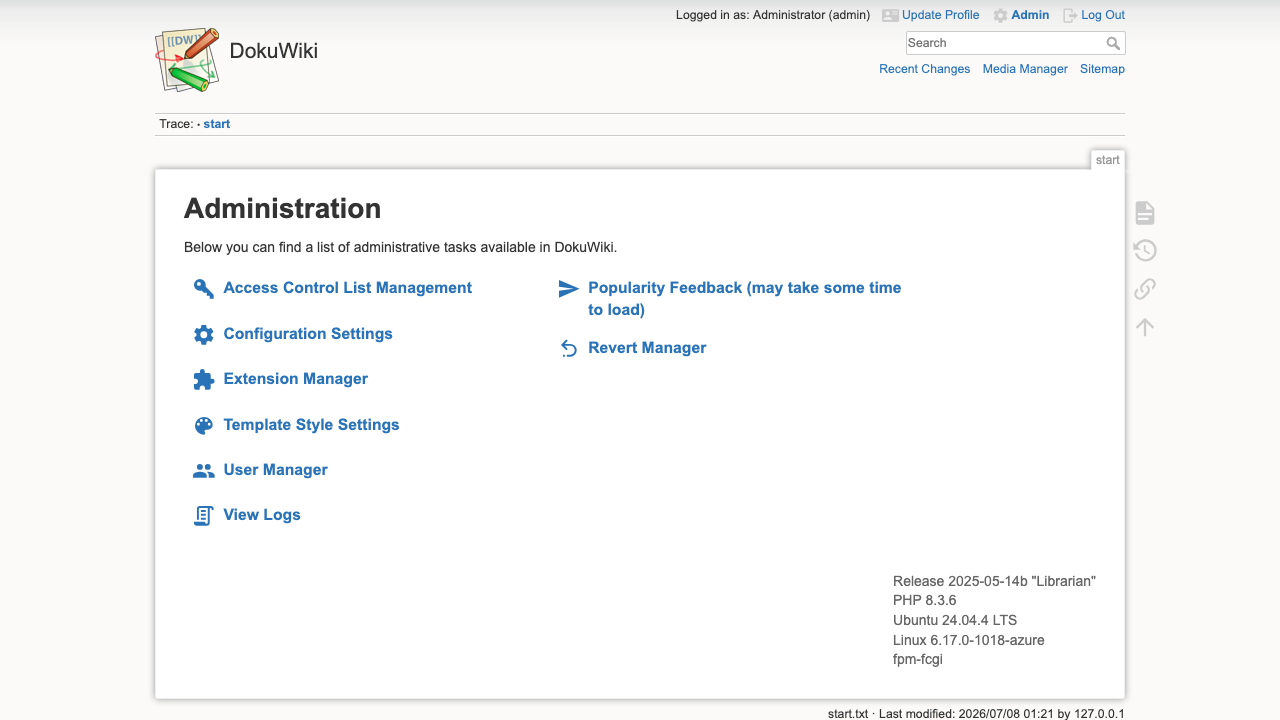Click the Admin link in user tools
This screenshot has height=720, width=1280.
(x=1030, y=15)
